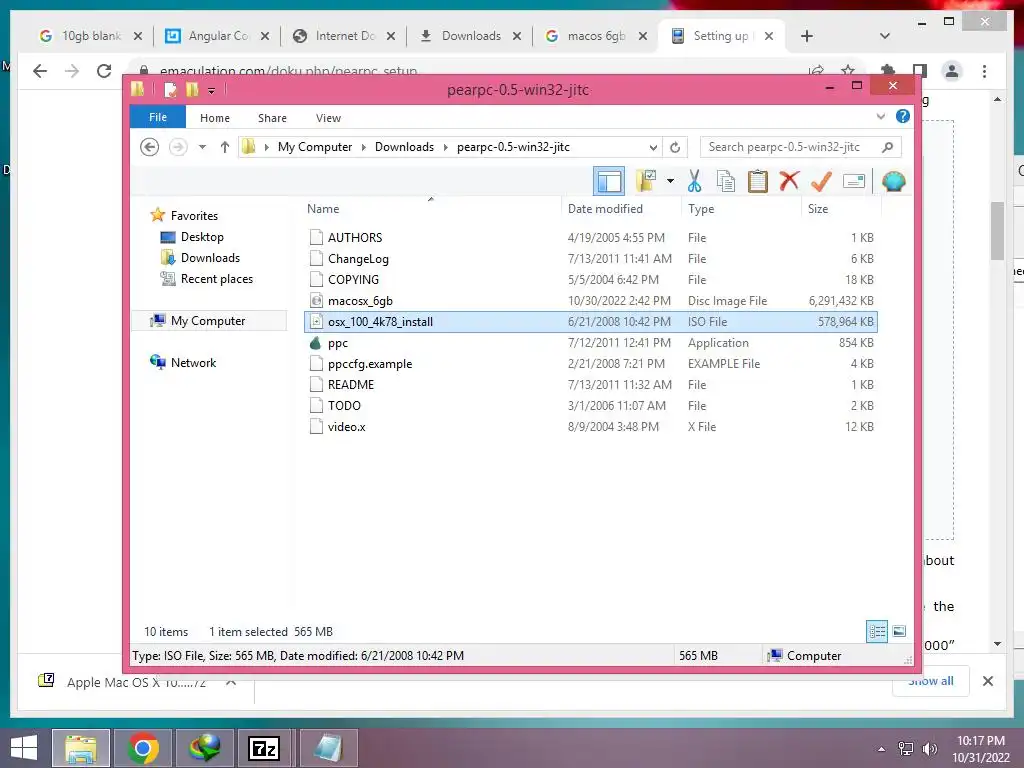Expand the Explorer ribbon chevron
Image resolution: width=1024 pixels, height=768 pixels.
pyautogui.click(x=880, y=117)
